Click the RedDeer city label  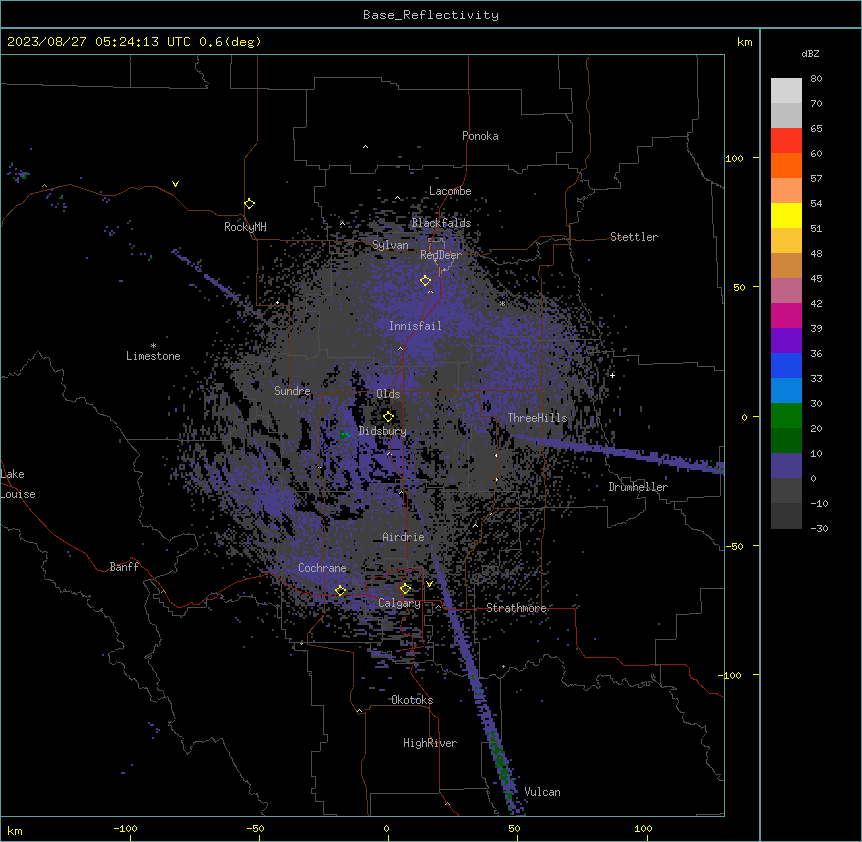[441, 255]
